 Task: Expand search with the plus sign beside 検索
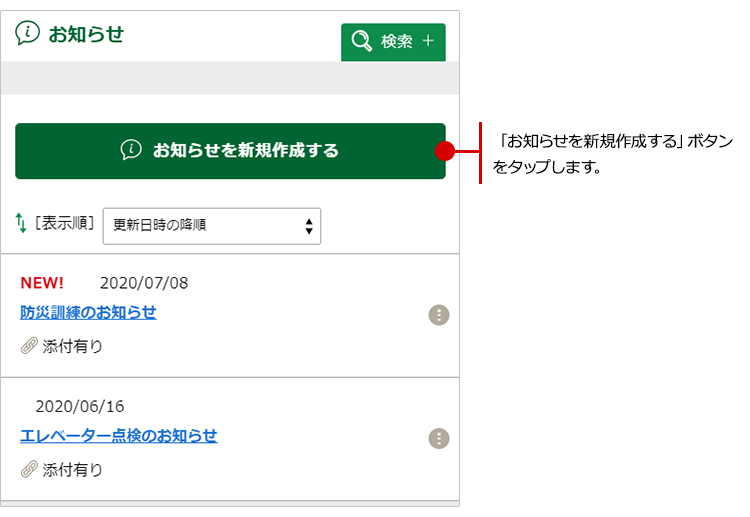(x=428, y=42)
